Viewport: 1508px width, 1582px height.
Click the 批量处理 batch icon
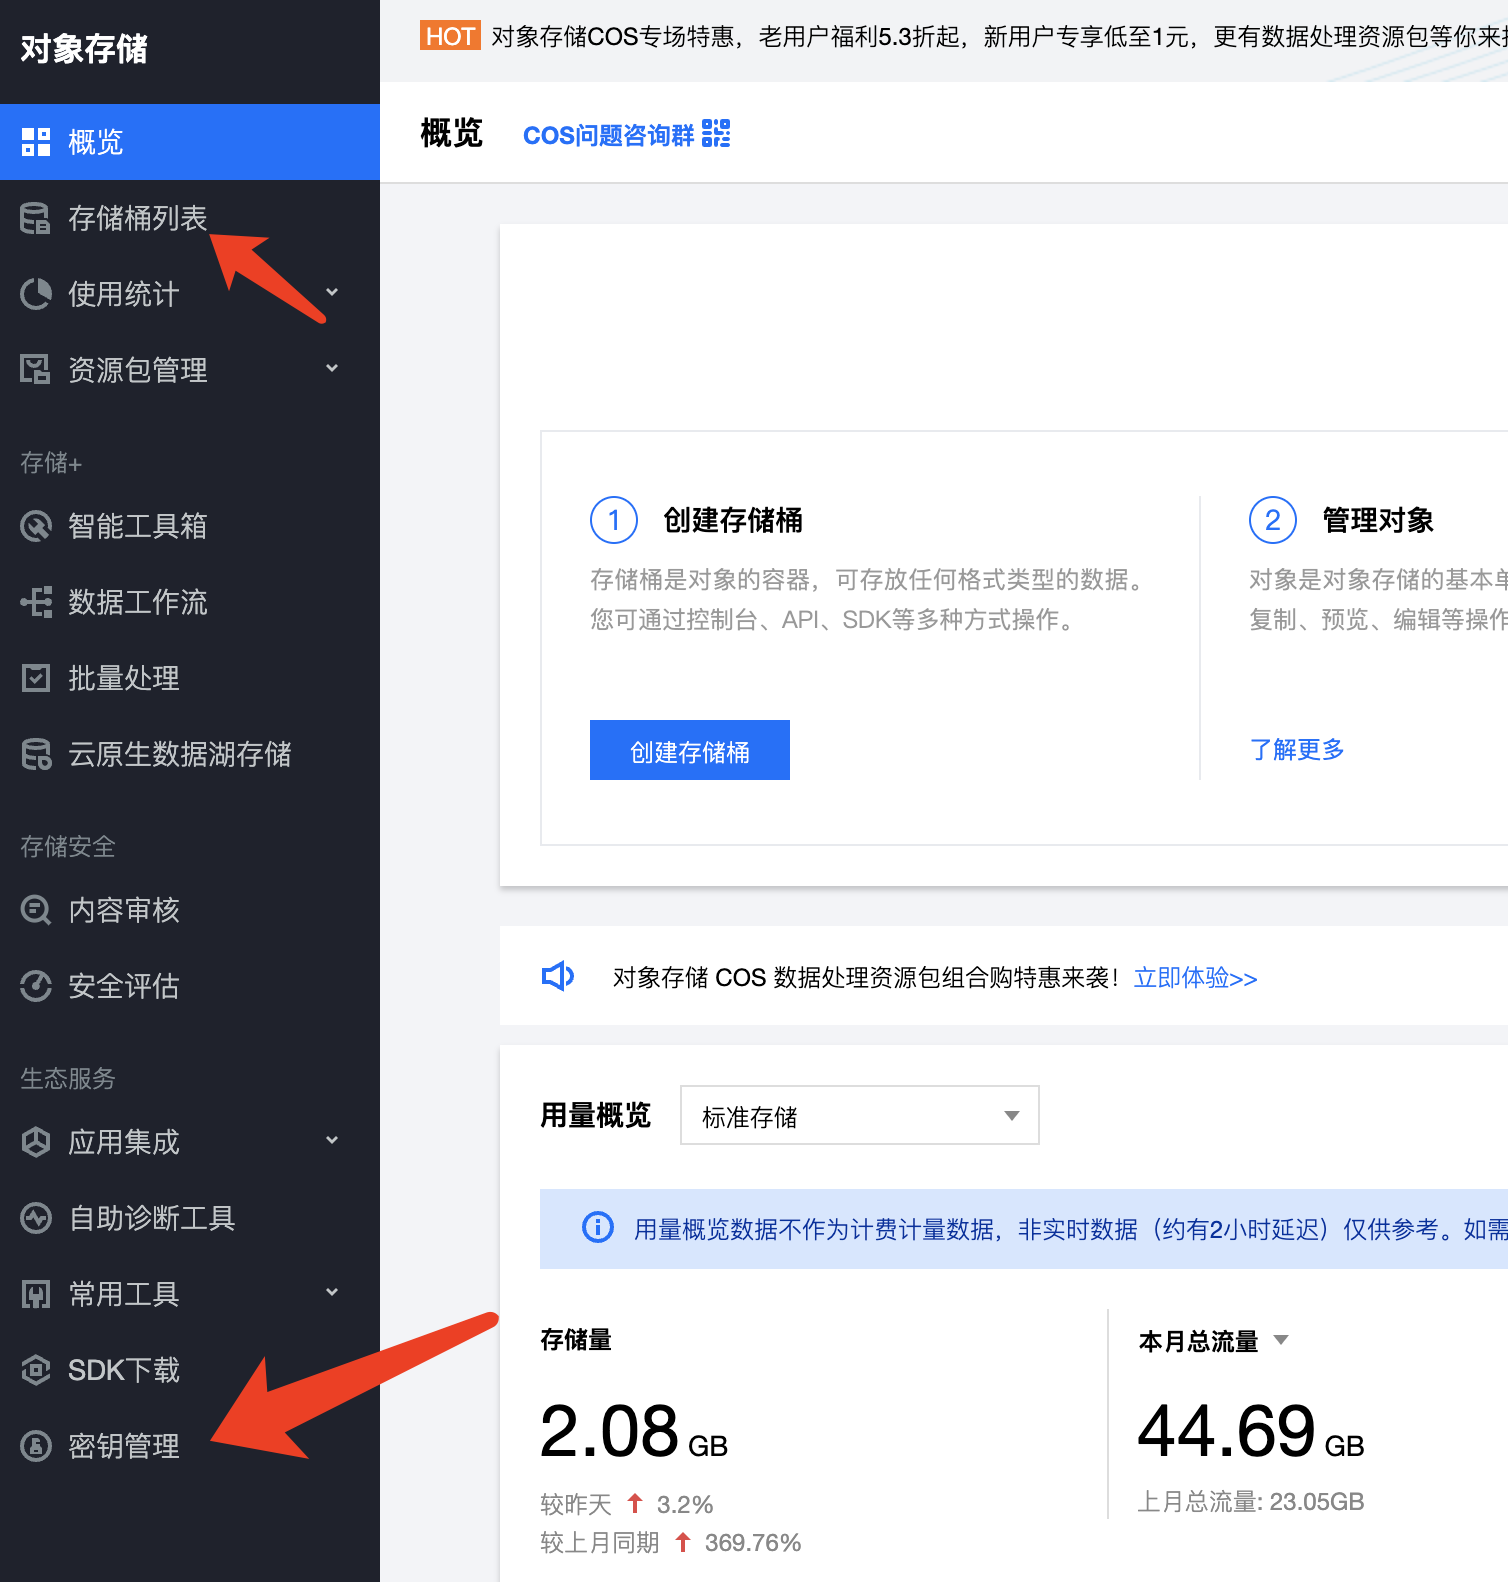coord(36,678)
